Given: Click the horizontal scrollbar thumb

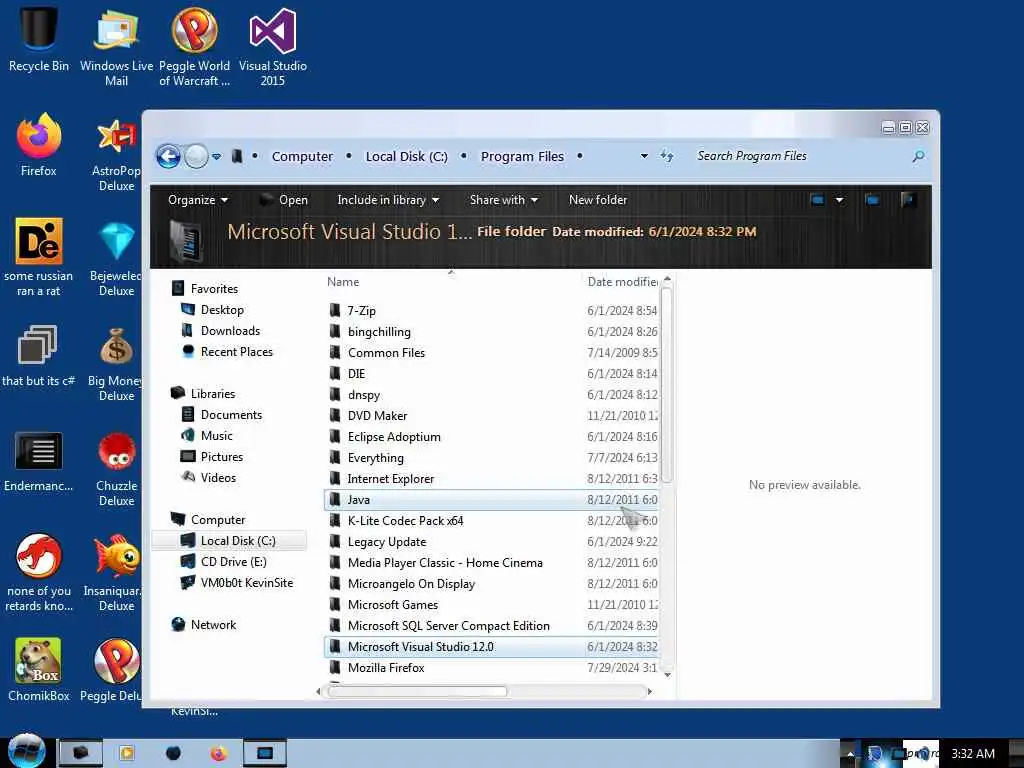Looking at the screenshot, I should (417, 691).
